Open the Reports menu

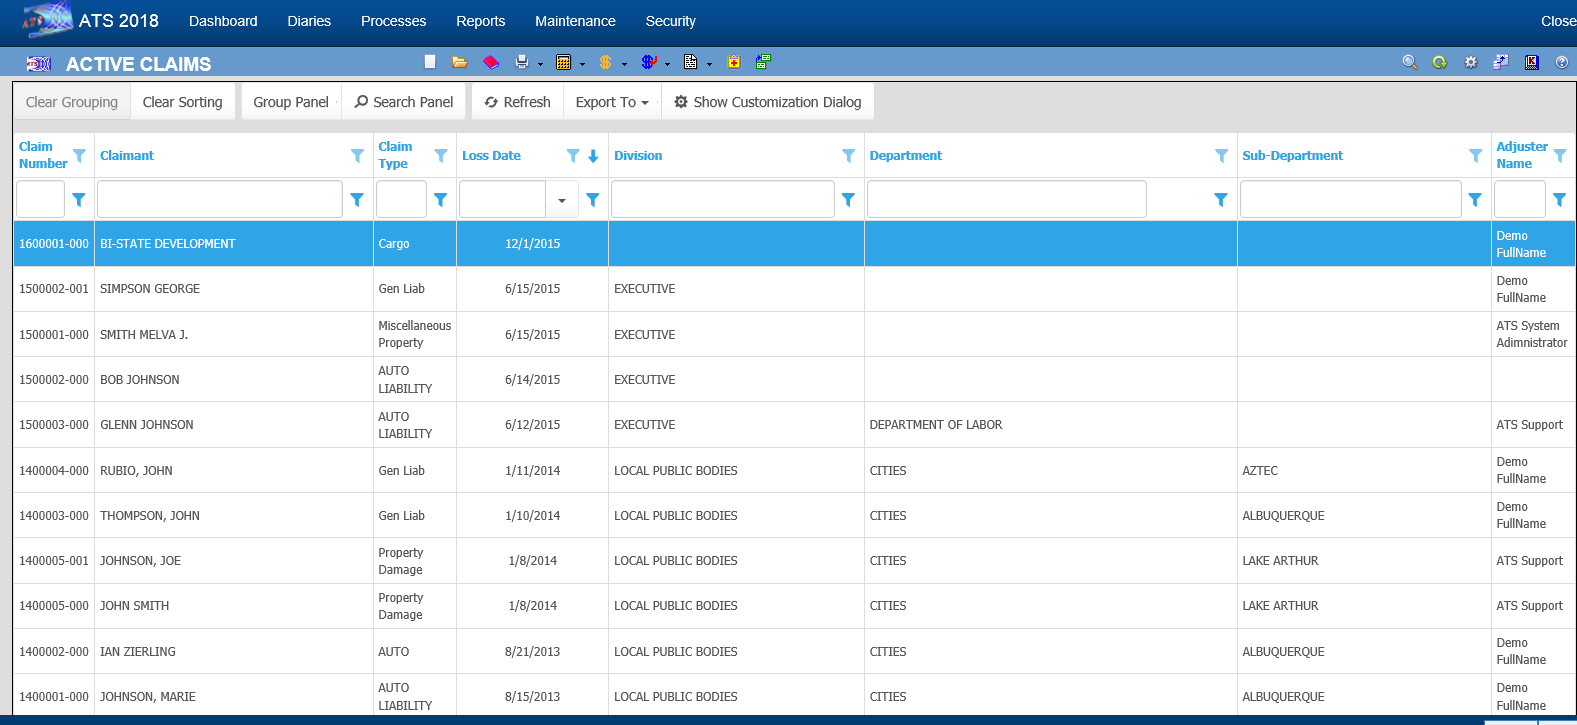[480, 21]
